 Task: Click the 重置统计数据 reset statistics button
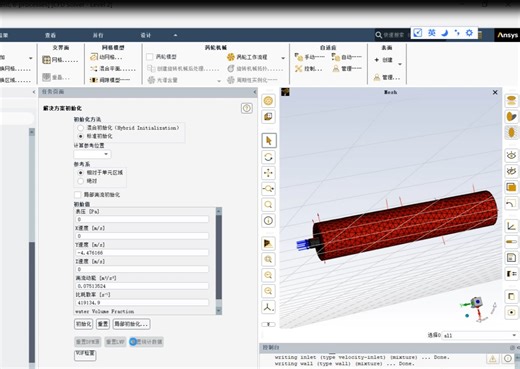click(146, 342)
